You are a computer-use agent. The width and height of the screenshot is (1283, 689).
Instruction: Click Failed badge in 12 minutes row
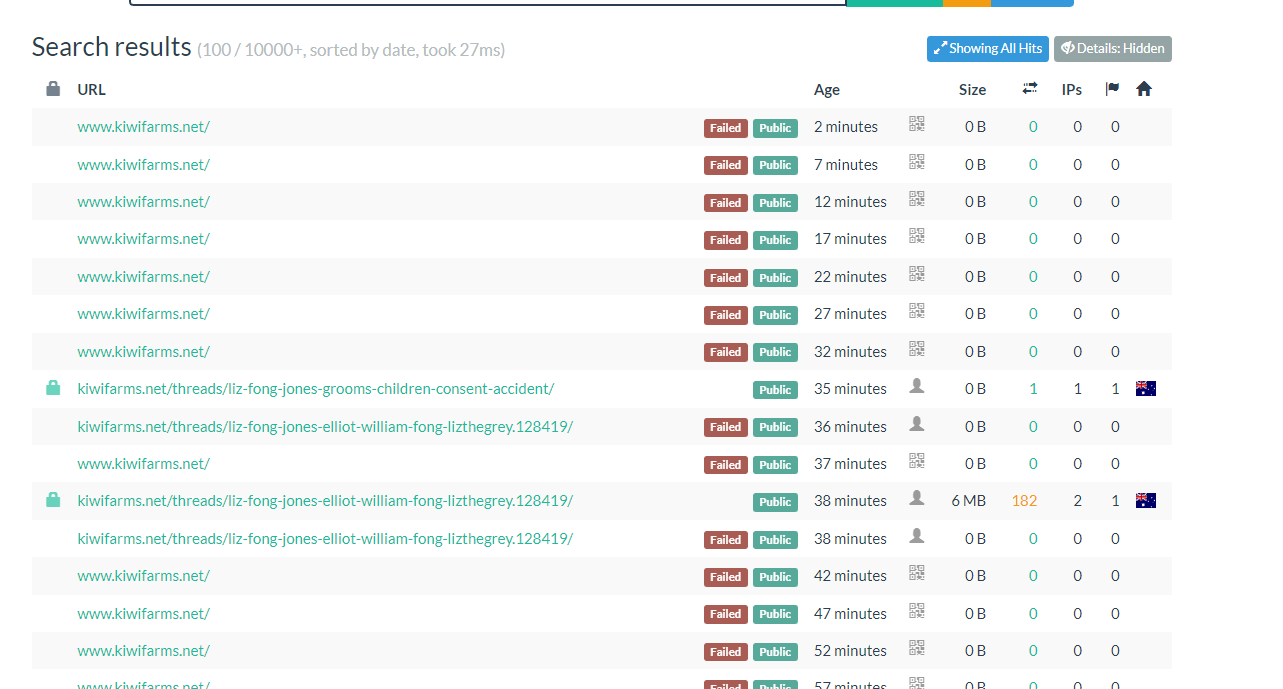[726, 203]
